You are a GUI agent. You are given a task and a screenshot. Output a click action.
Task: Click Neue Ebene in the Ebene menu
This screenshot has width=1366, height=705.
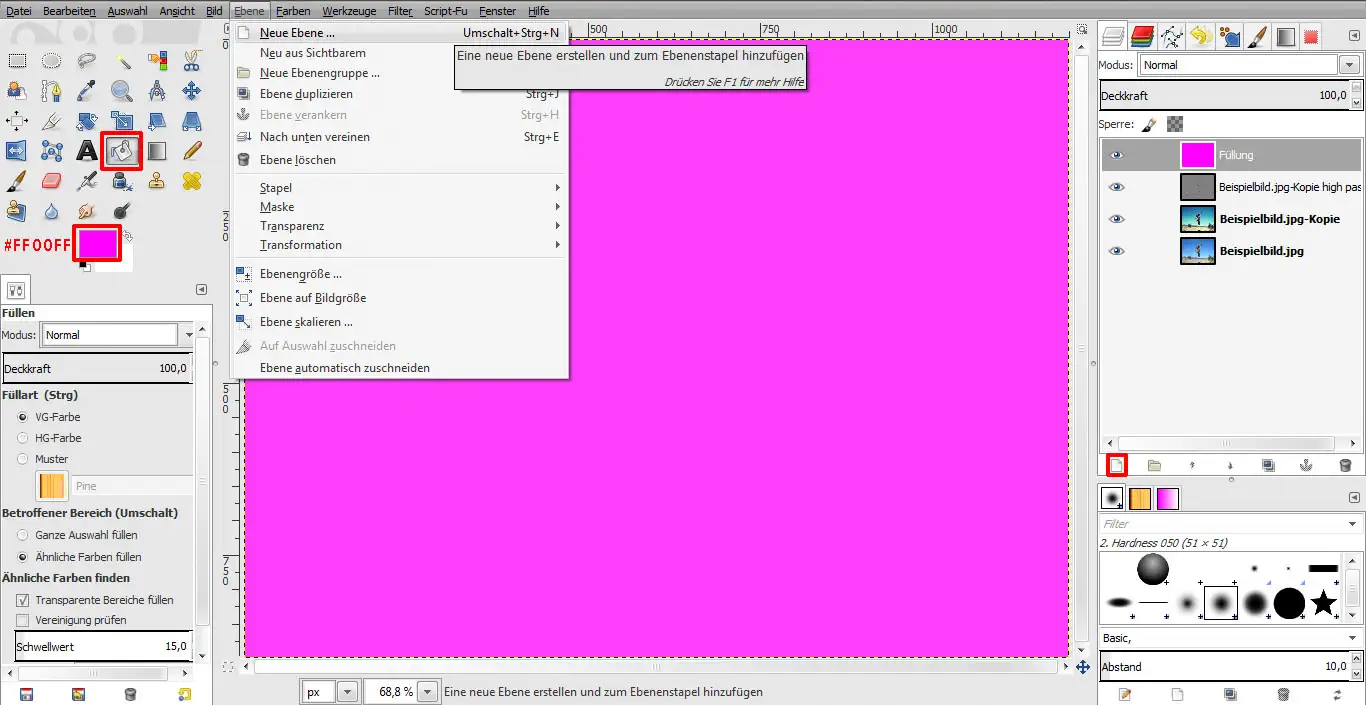point(297,33)
